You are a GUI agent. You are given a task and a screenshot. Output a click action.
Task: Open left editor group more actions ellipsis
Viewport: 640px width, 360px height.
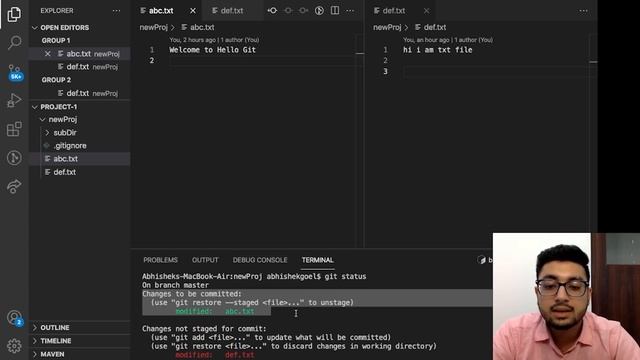pos(350,11)
